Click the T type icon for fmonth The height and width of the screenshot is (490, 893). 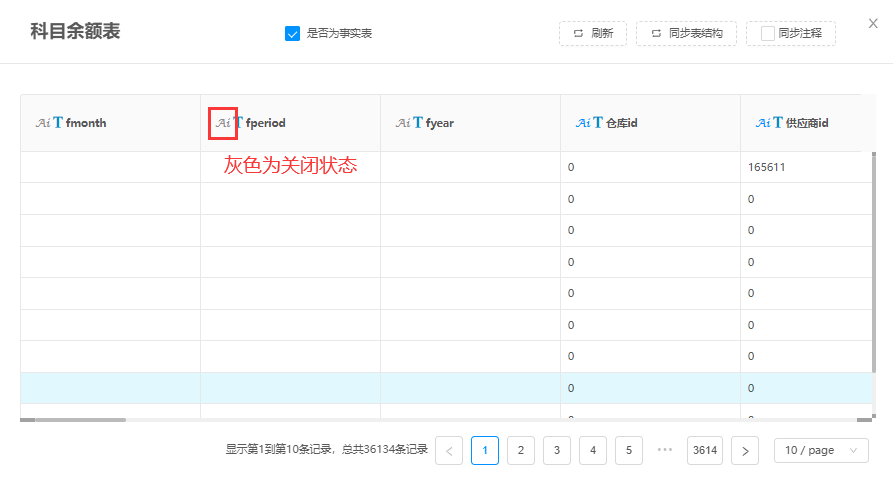coord(58,123)
